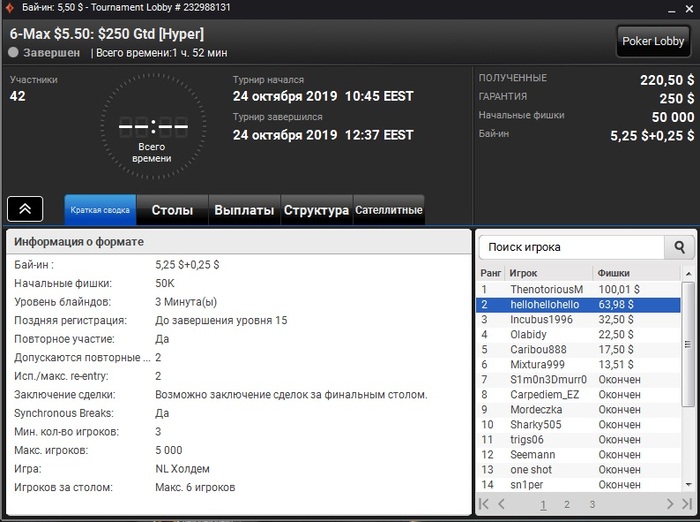Image resolution: width=700 pixels, height=522 pixels.
Task: Go to page 2 of players
Action: point(567,505)
